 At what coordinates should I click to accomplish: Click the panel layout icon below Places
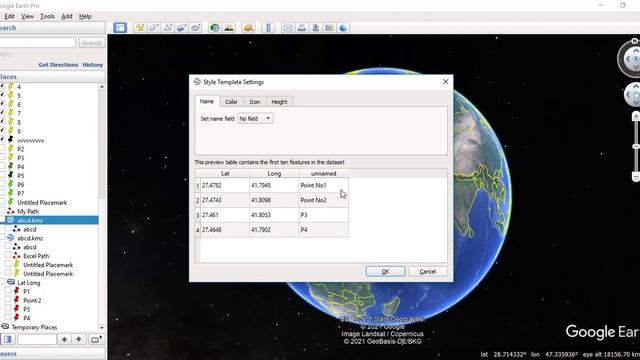click(7, 339)
